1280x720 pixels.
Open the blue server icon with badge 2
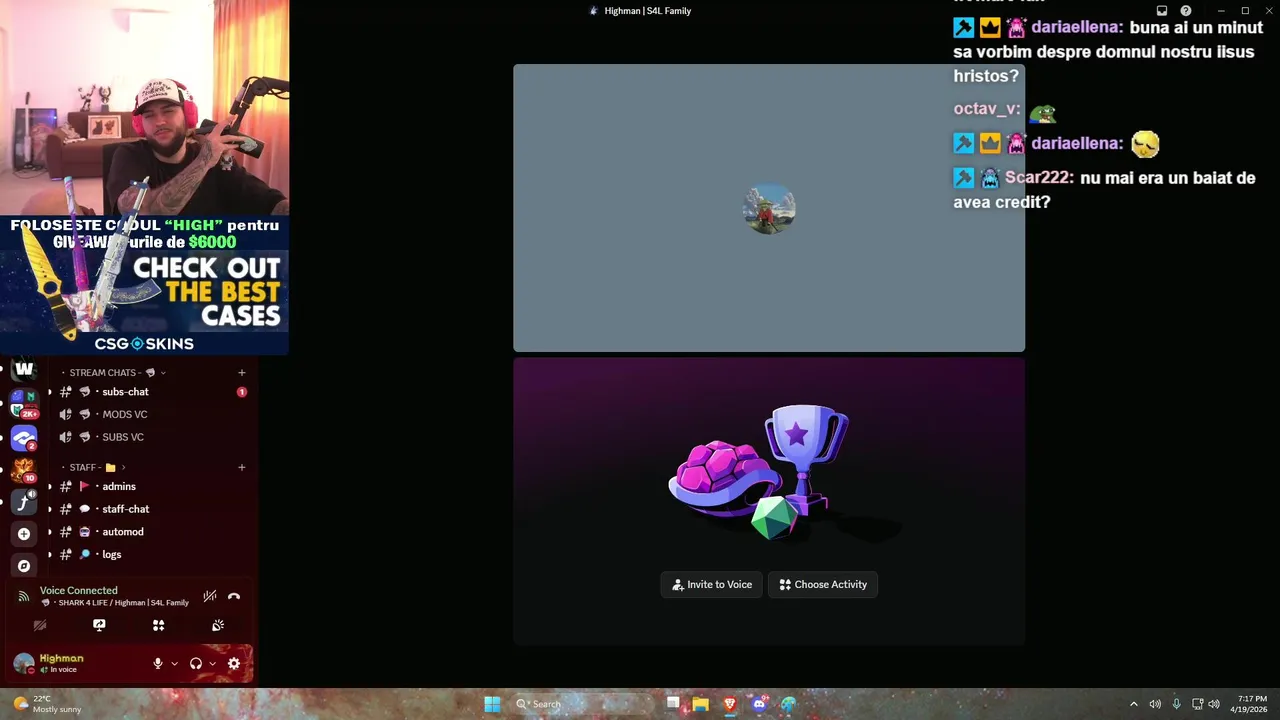pos(24,438)
